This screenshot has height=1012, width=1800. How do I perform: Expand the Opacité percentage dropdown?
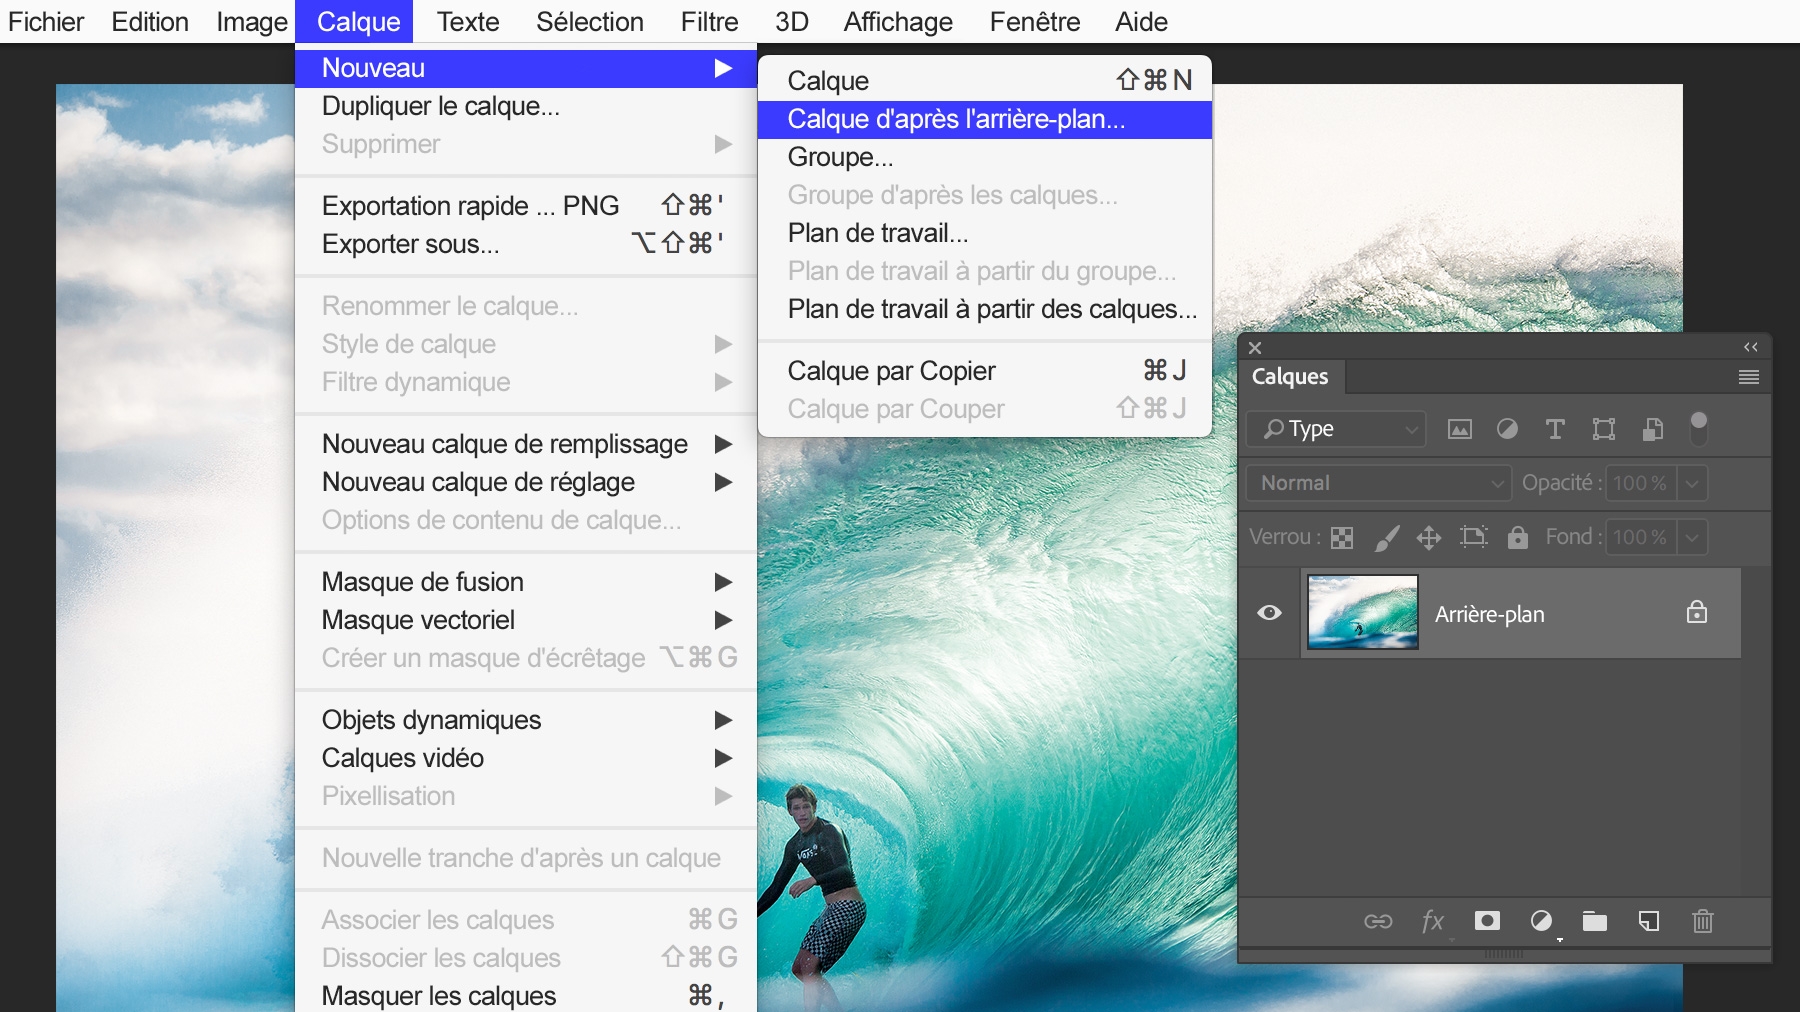(x=1692, y=483)
